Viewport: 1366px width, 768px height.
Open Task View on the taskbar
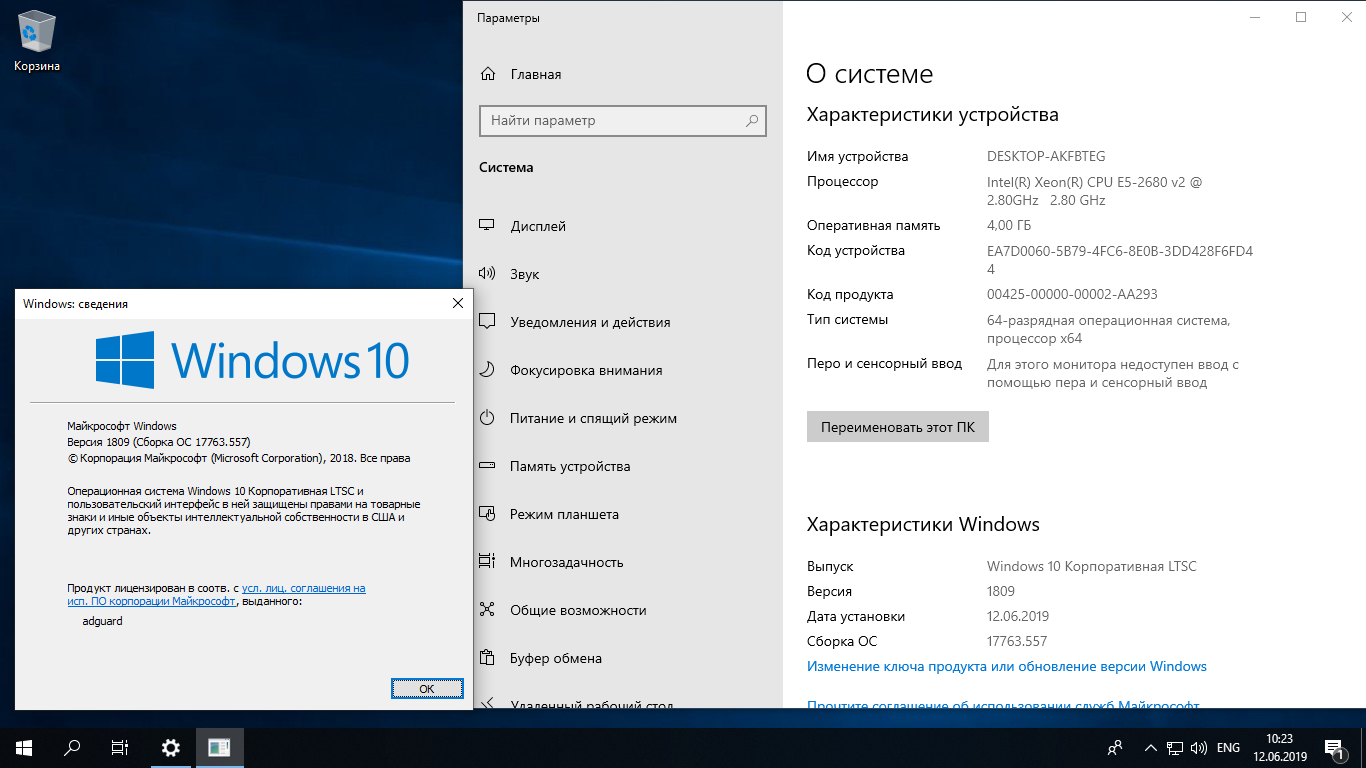point(120,748)
